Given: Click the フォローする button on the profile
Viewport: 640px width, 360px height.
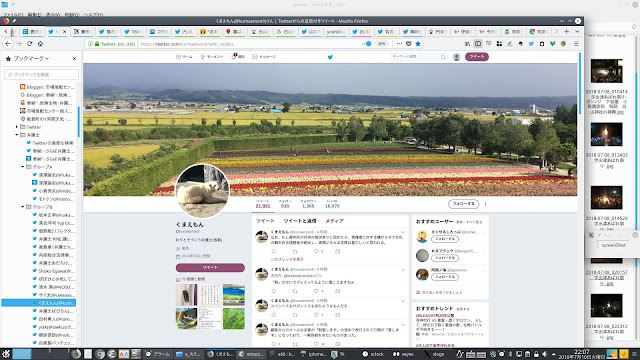Looking at the screenshot, I should click(x=463, y=203).
